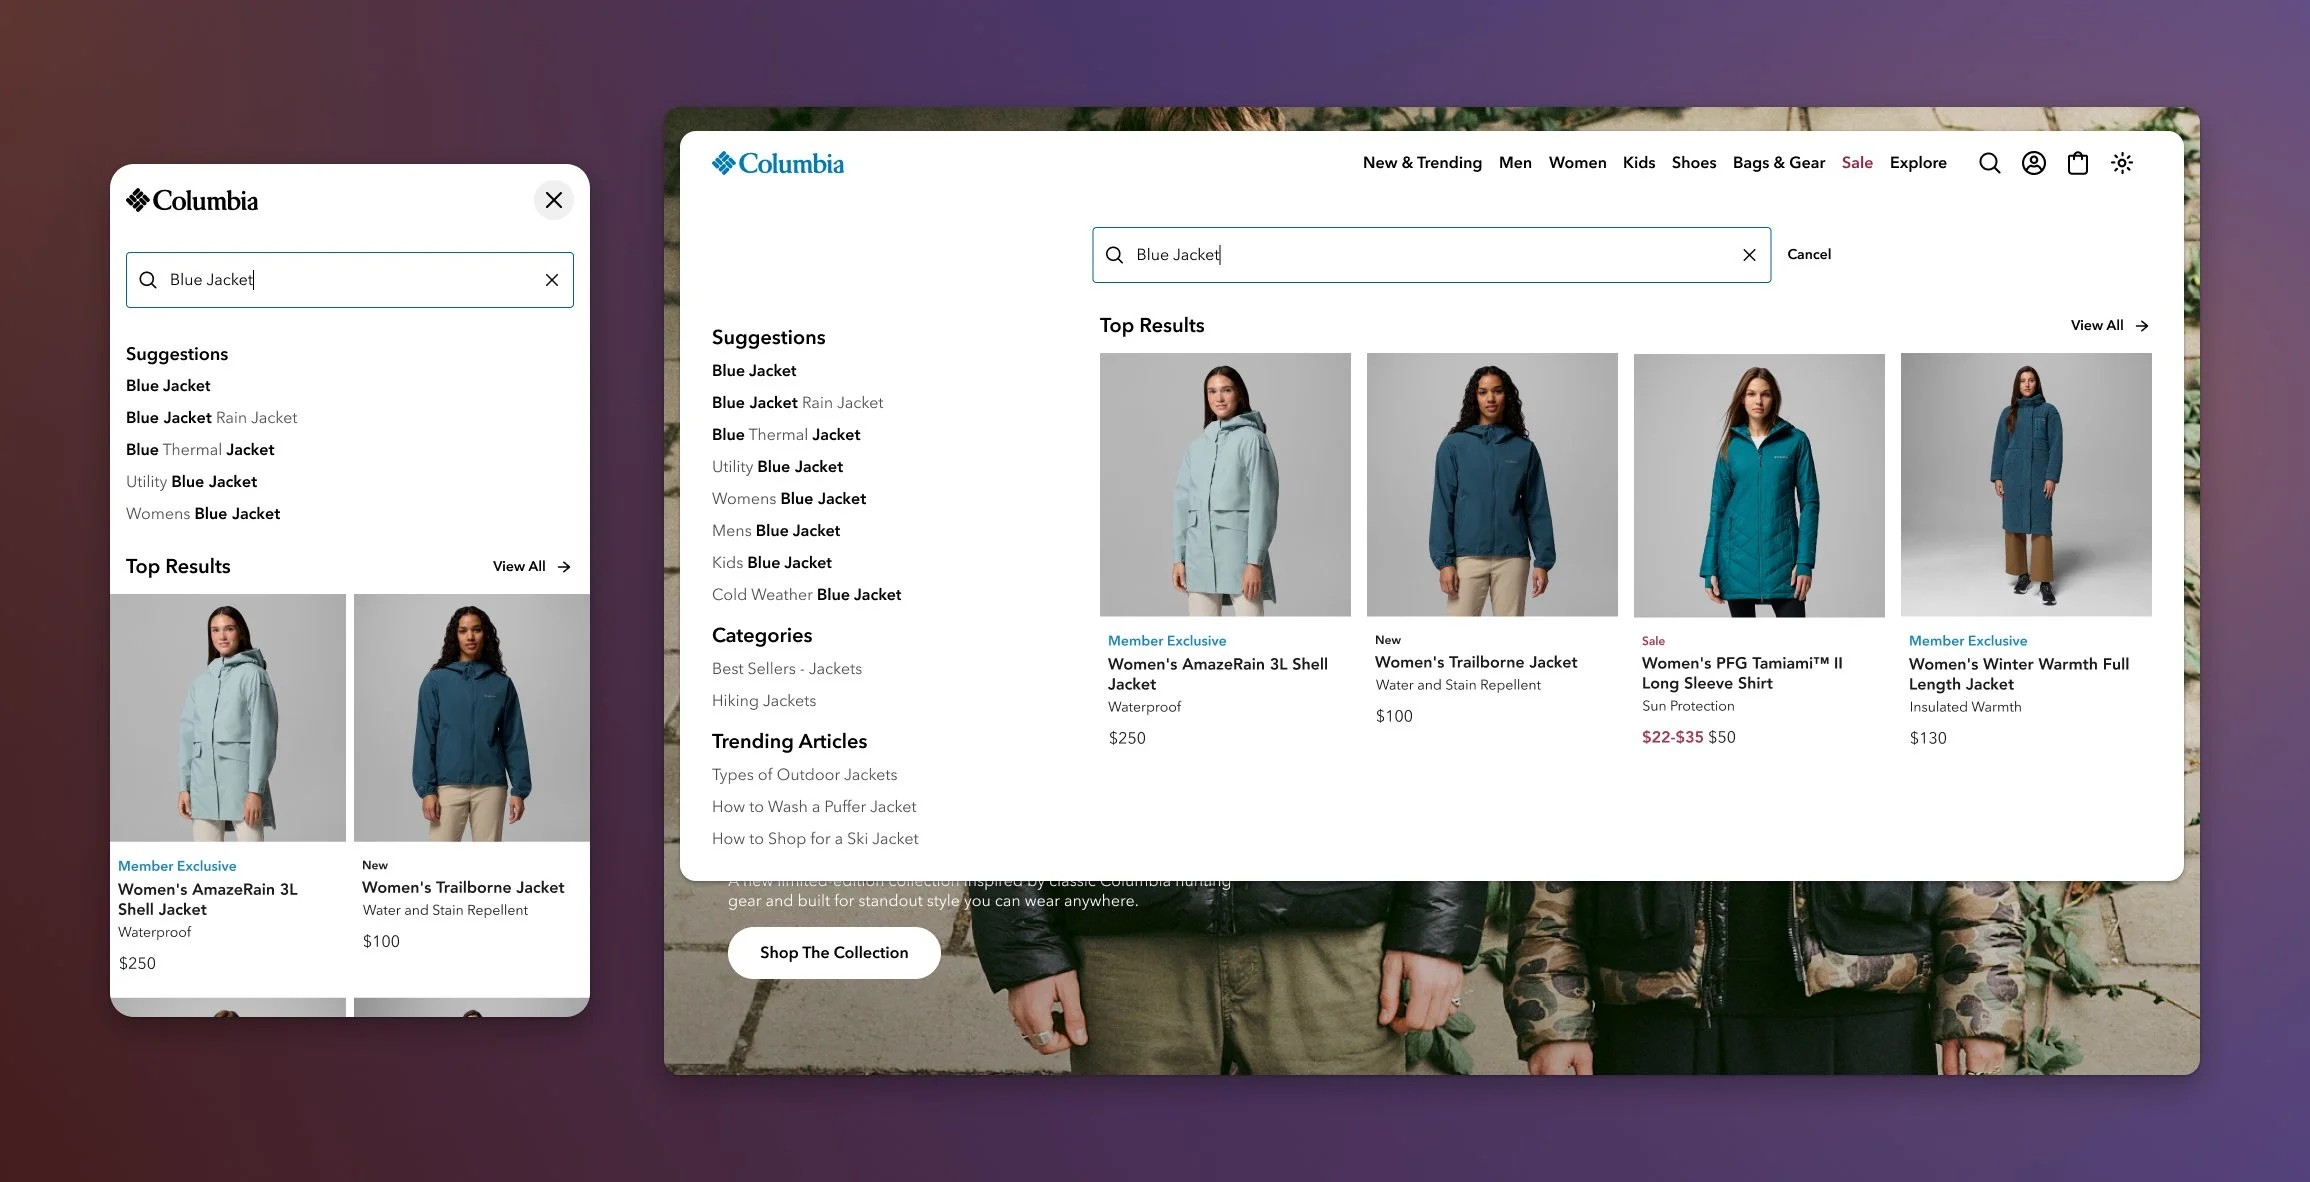Open the Women menu
The image size is (2310, 1182).
coord(1577,163)
